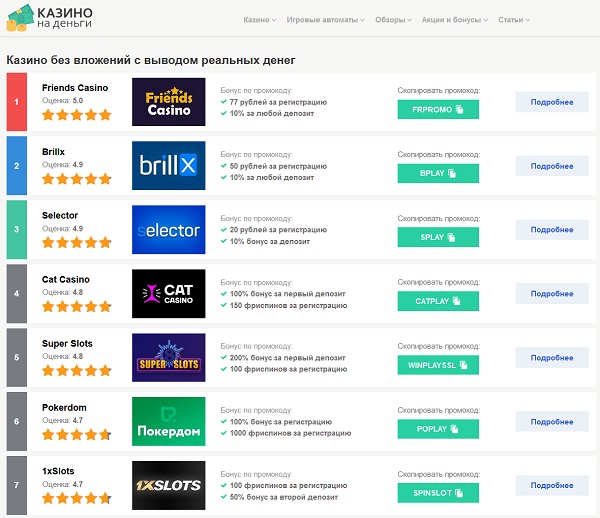The image size is (600, 518).
Task: Copy the BPLAY promo code
Action: pos(438,173)
